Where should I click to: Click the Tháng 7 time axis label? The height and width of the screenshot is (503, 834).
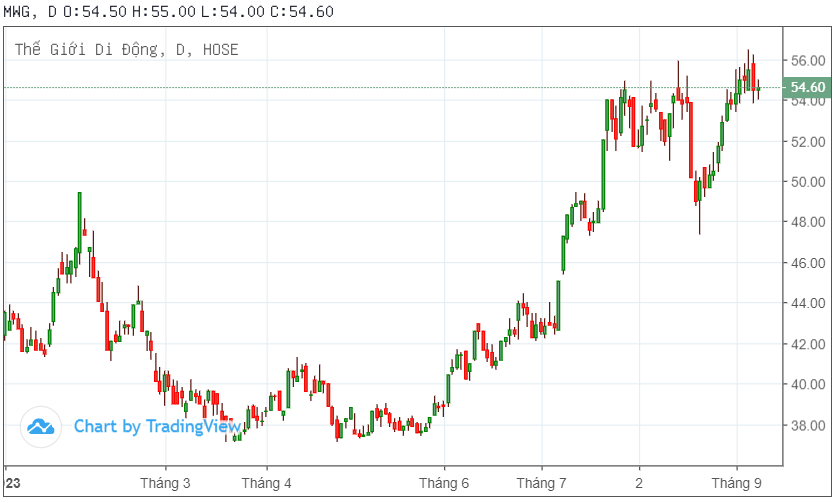pos(541,483)
